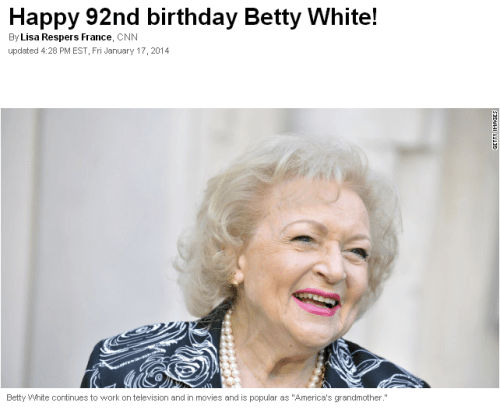
Task: Click the vertical Getty Images photo credit
Action: coord(495,130)
